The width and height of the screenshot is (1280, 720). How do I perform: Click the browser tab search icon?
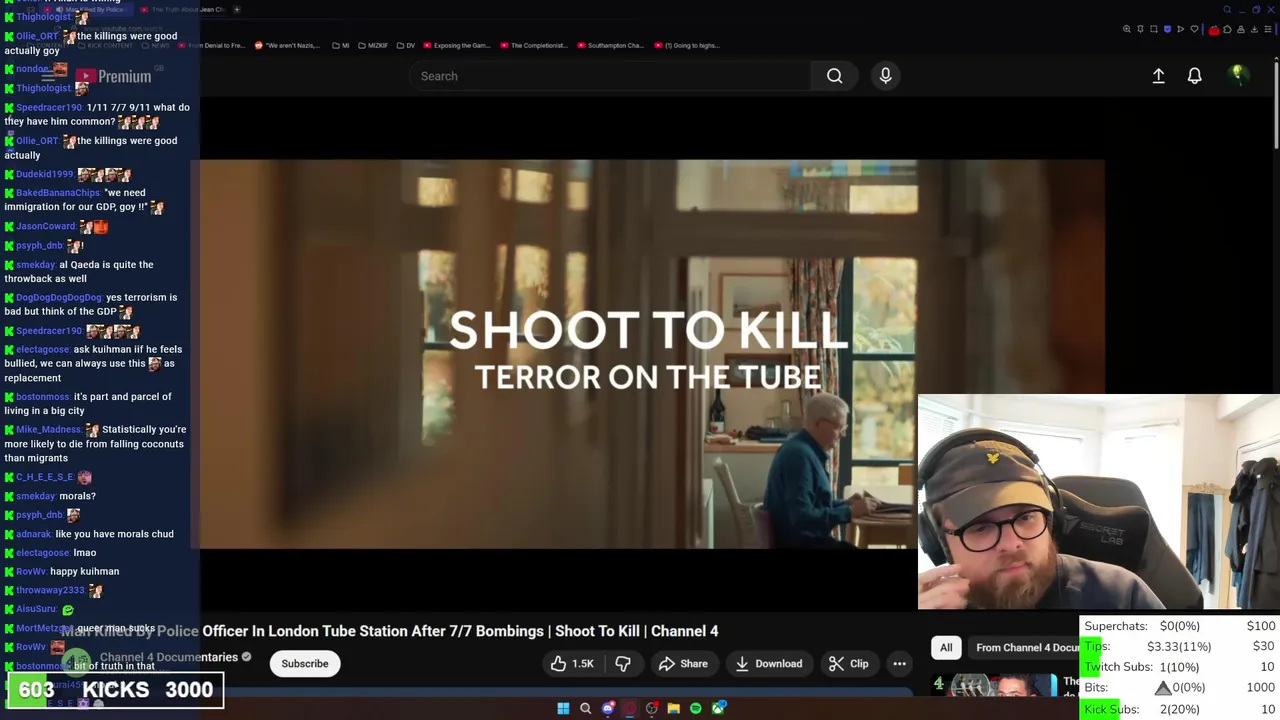[1227, 10]
